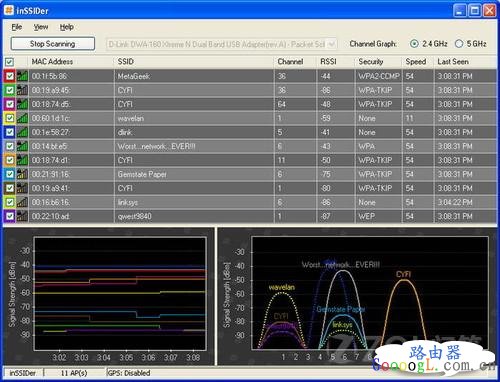Select the 5 GHz channel graph option
Screen dimensions: 500x382
(459, 44)
